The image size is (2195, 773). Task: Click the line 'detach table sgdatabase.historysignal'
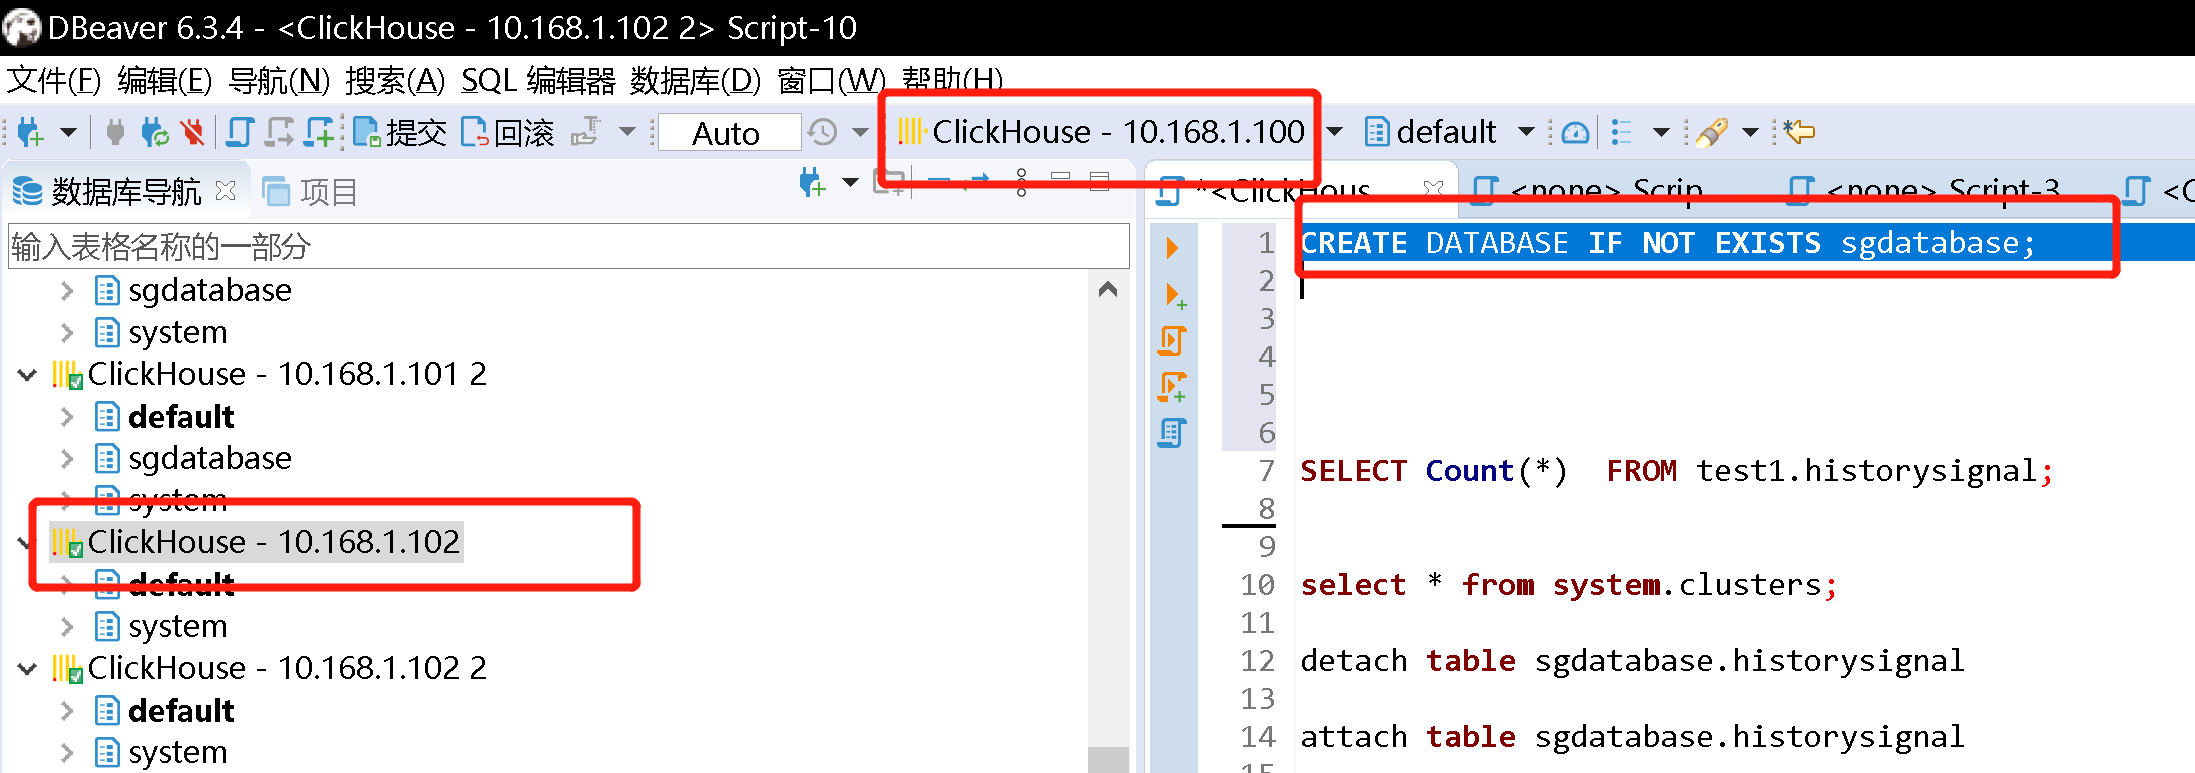coord(1632,661)
